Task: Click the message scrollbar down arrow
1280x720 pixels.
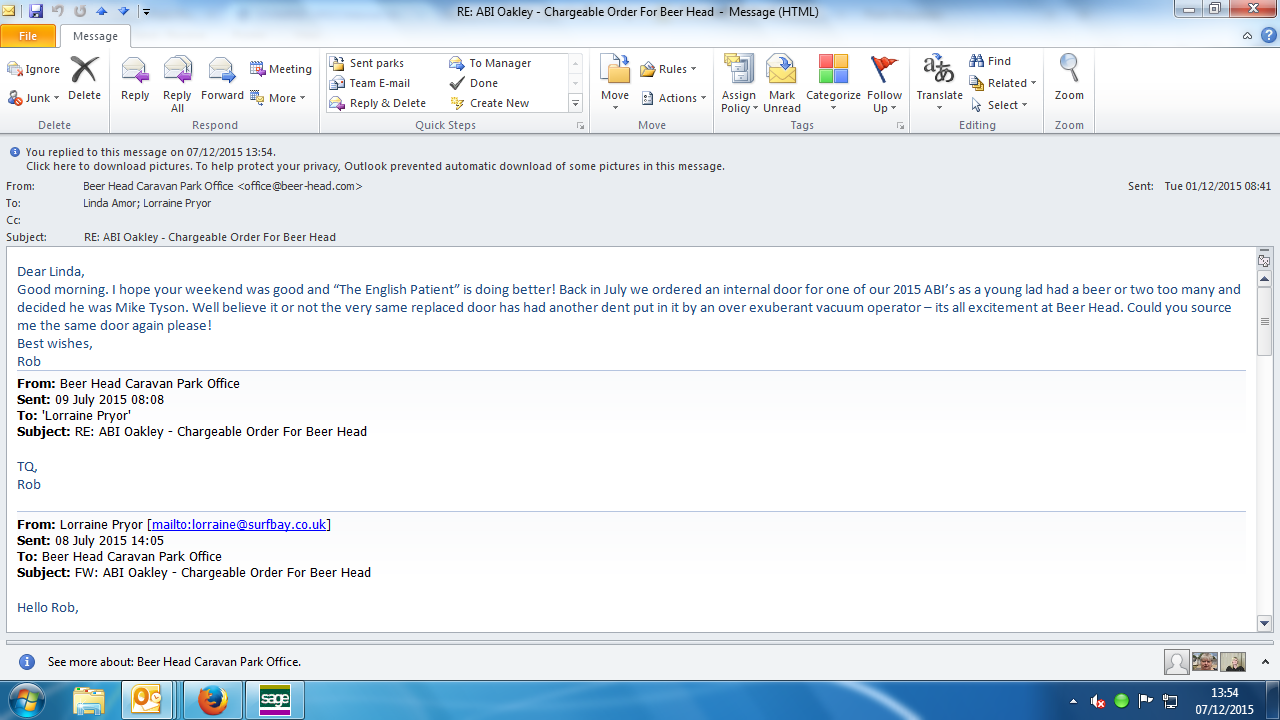Action: (x=1264, y=623)
